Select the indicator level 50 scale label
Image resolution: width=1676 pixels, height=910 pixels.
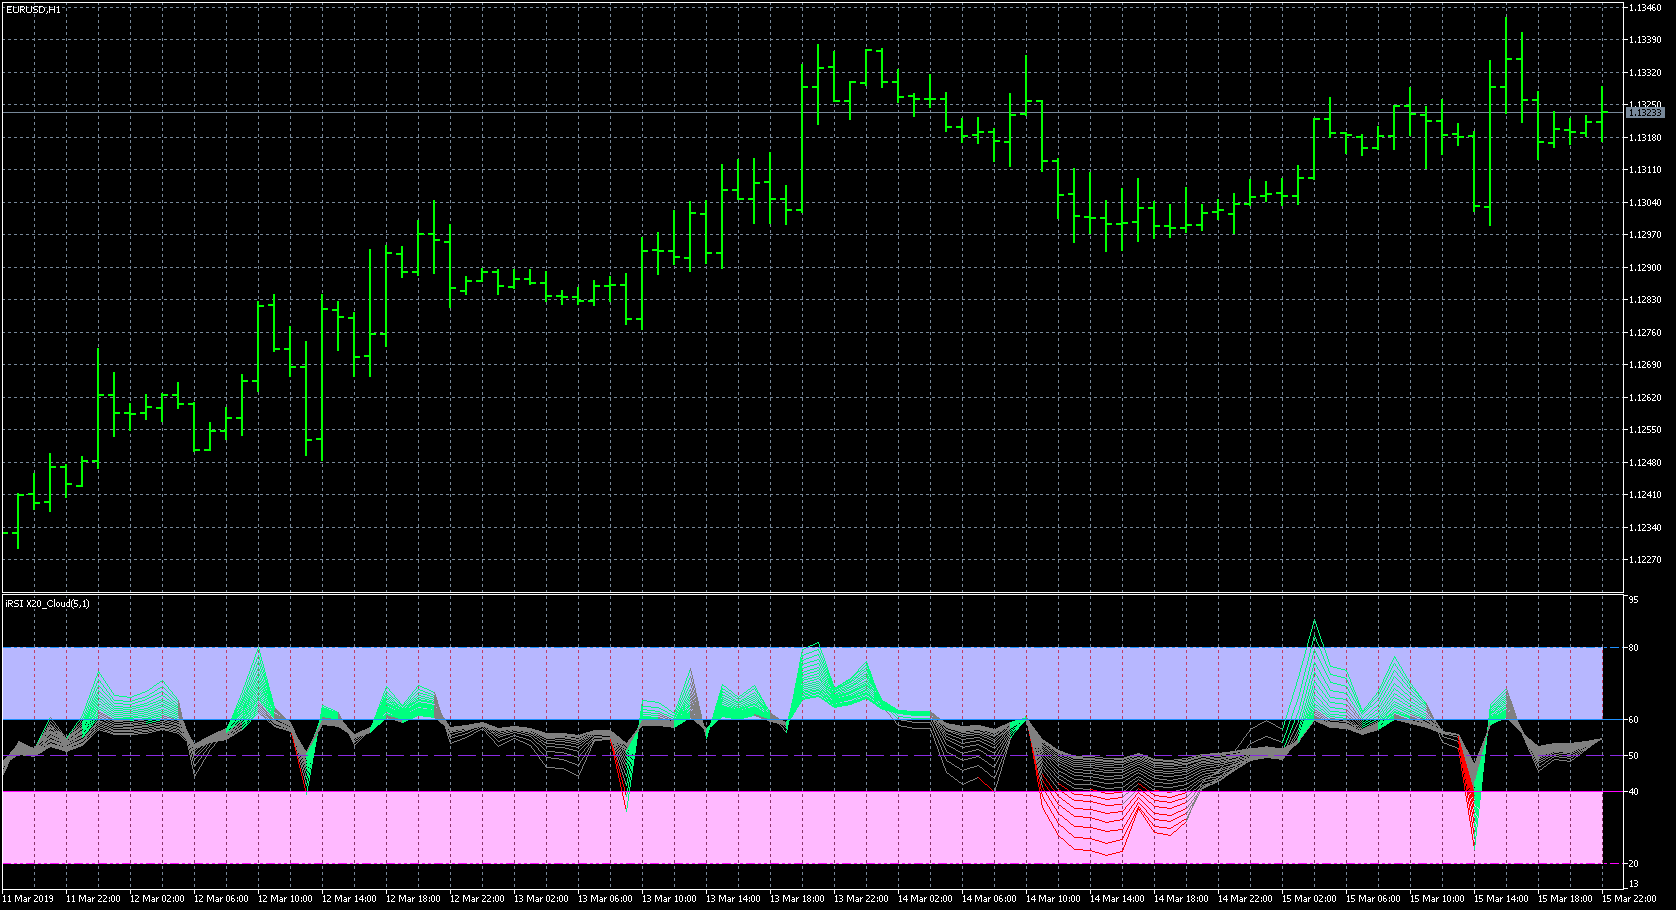[1633, 756]
